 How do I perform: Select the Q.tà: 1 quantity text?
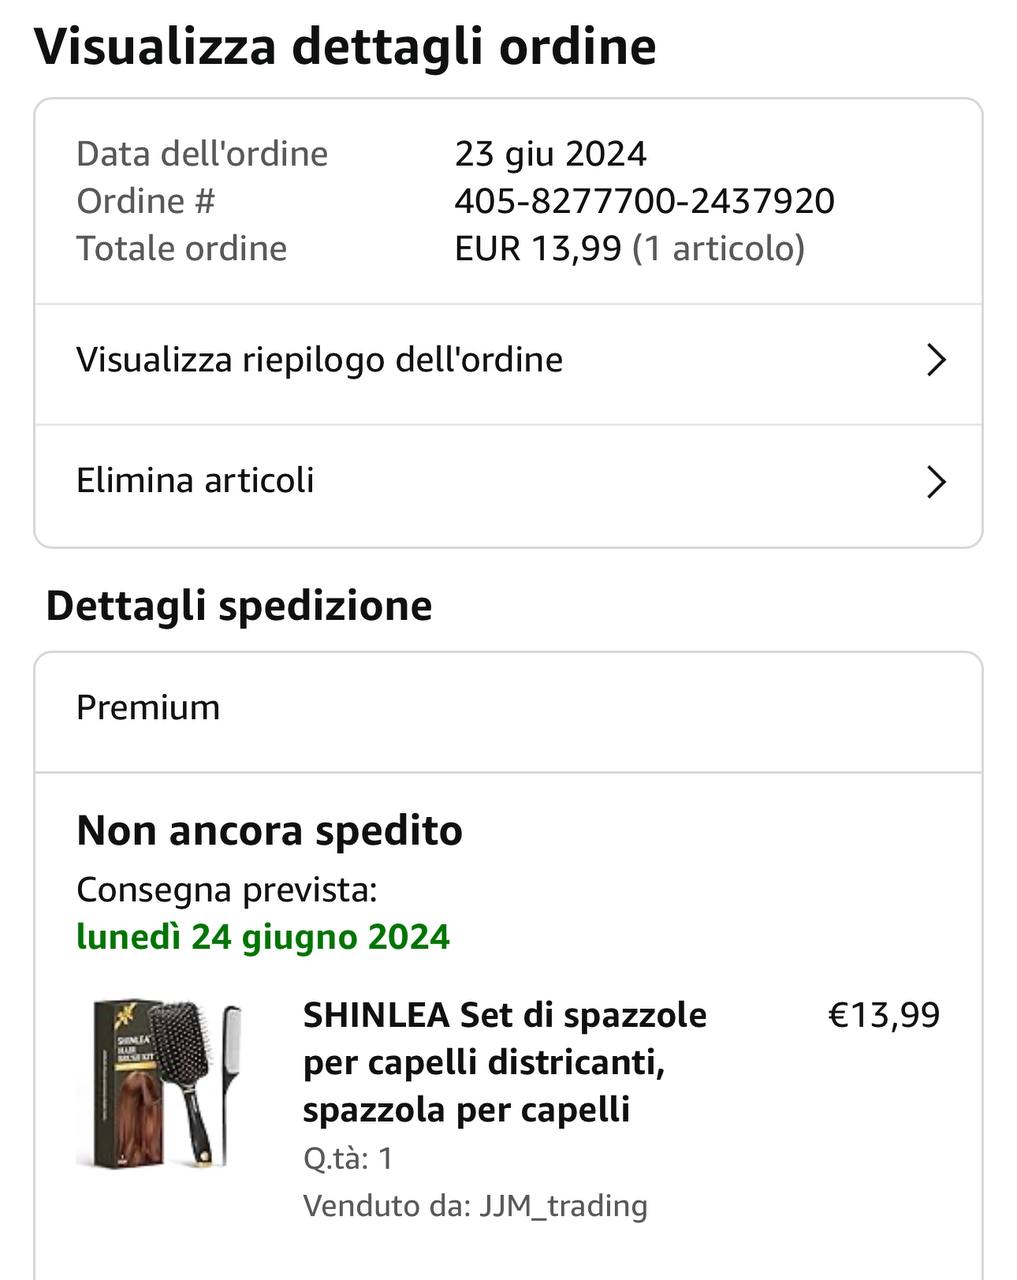point(348,1158)
